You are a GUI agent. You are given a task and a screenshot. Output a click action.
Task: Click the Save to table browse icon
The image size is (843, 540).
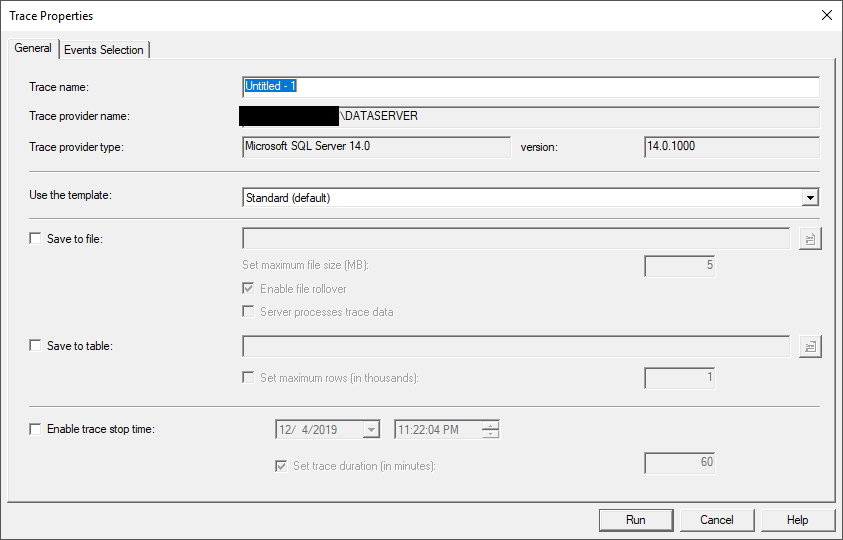810,346
